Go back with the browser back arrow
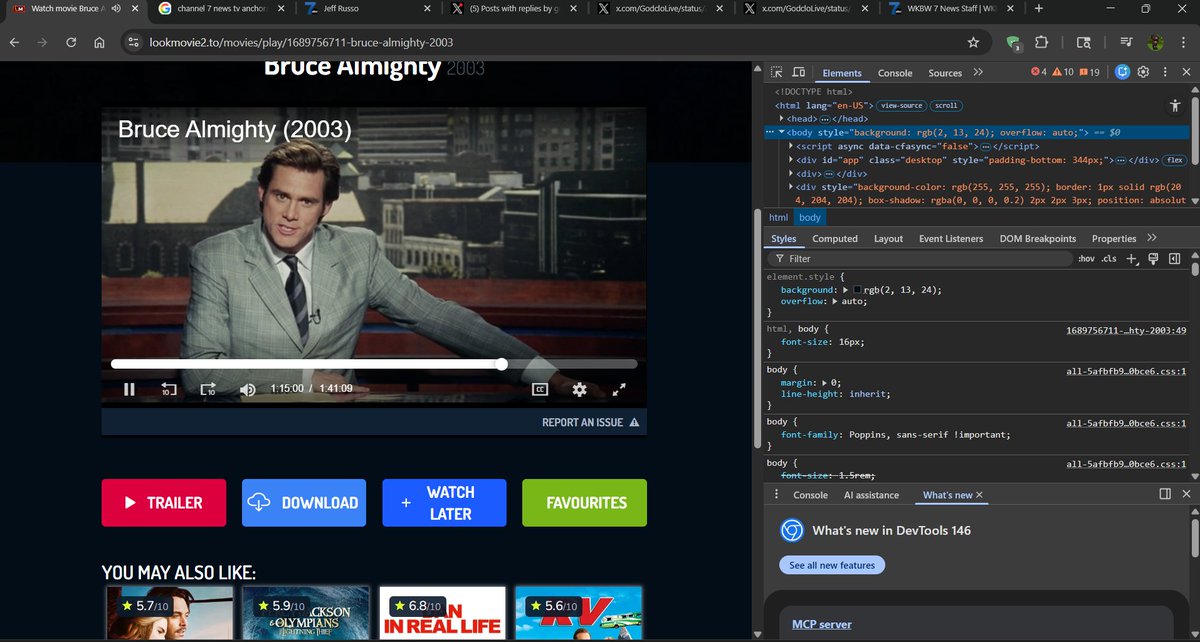 coord(15,43)
